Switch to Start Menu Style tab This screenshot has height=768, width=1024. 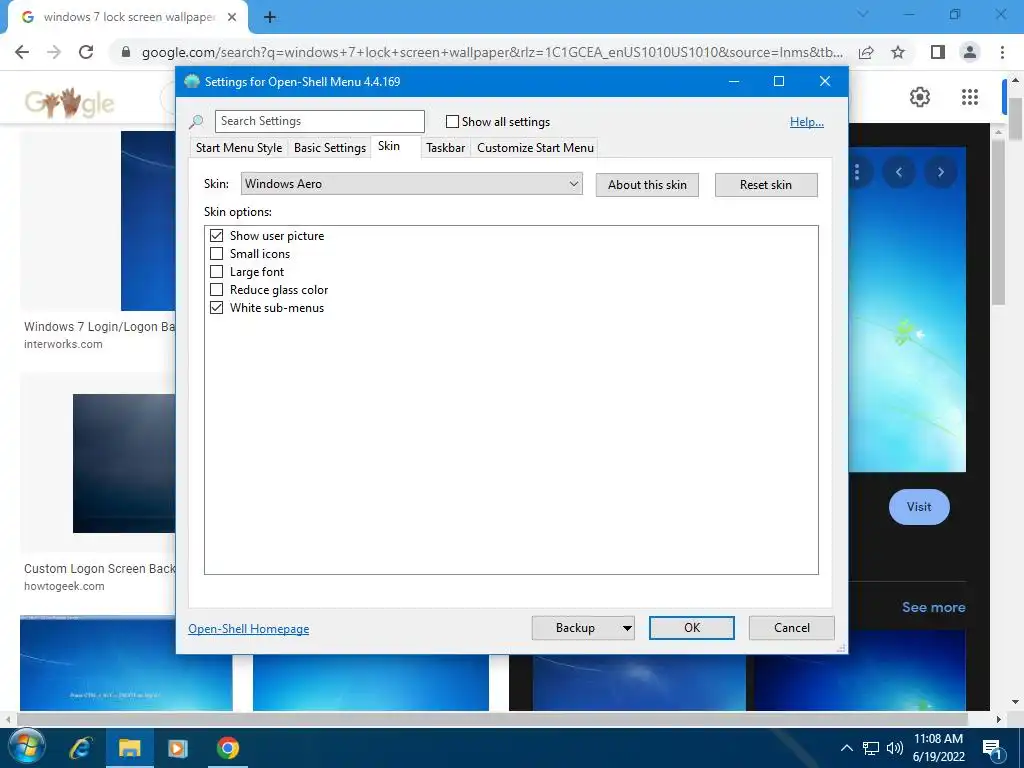pos(238,148)
